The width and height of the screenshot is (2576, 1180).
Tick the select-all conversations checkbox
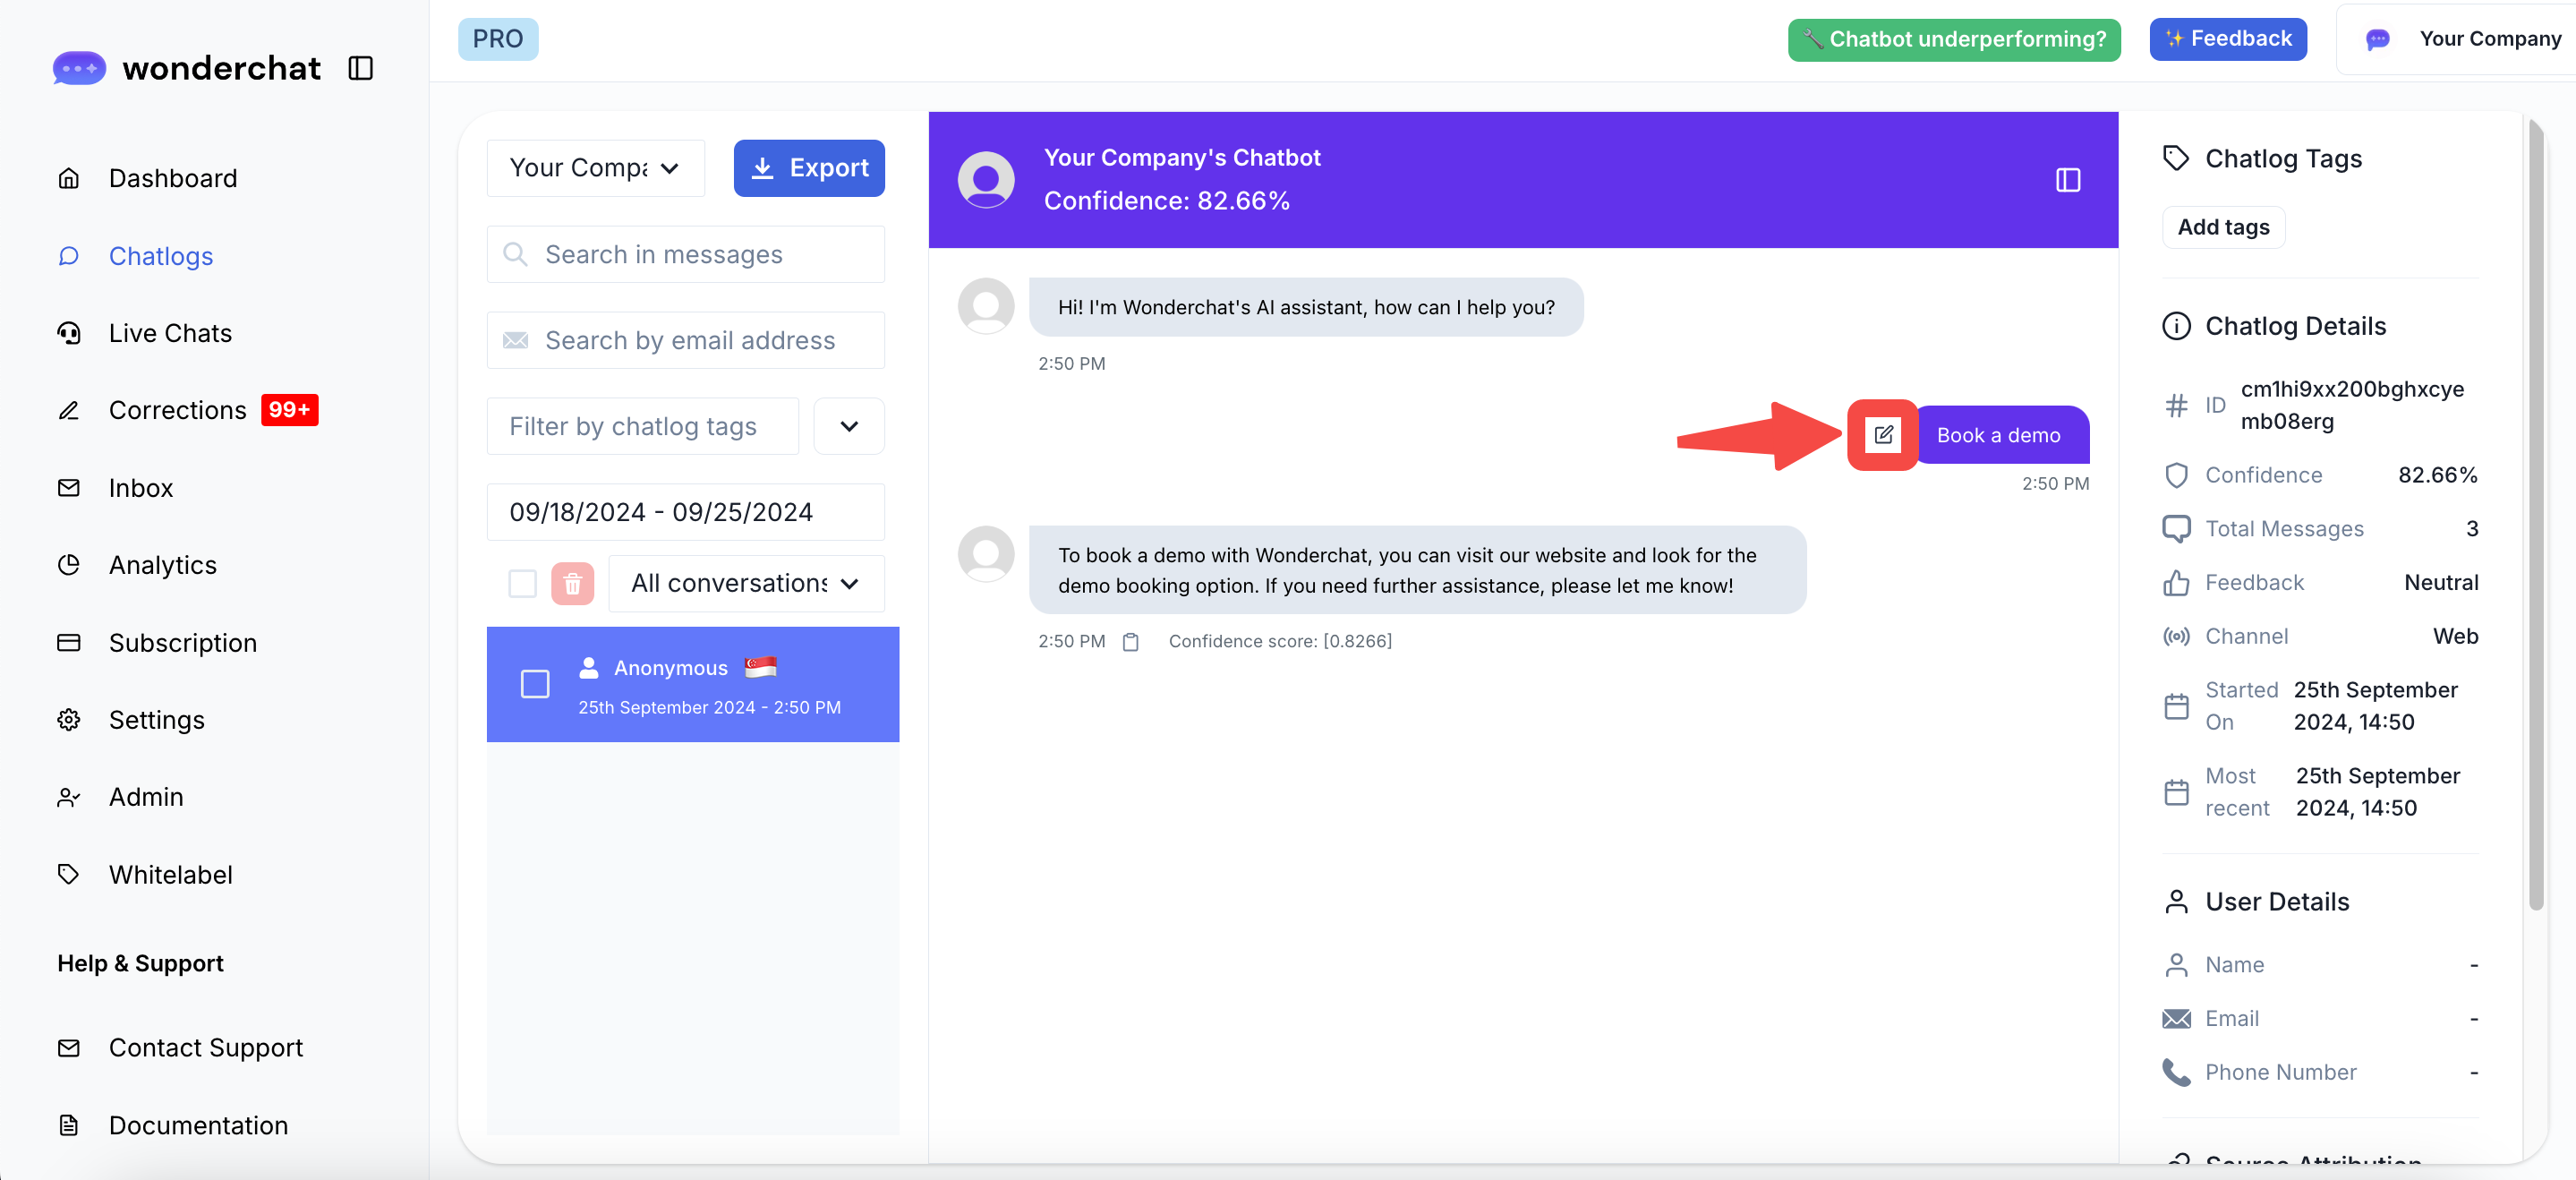[x=522, y=584]
